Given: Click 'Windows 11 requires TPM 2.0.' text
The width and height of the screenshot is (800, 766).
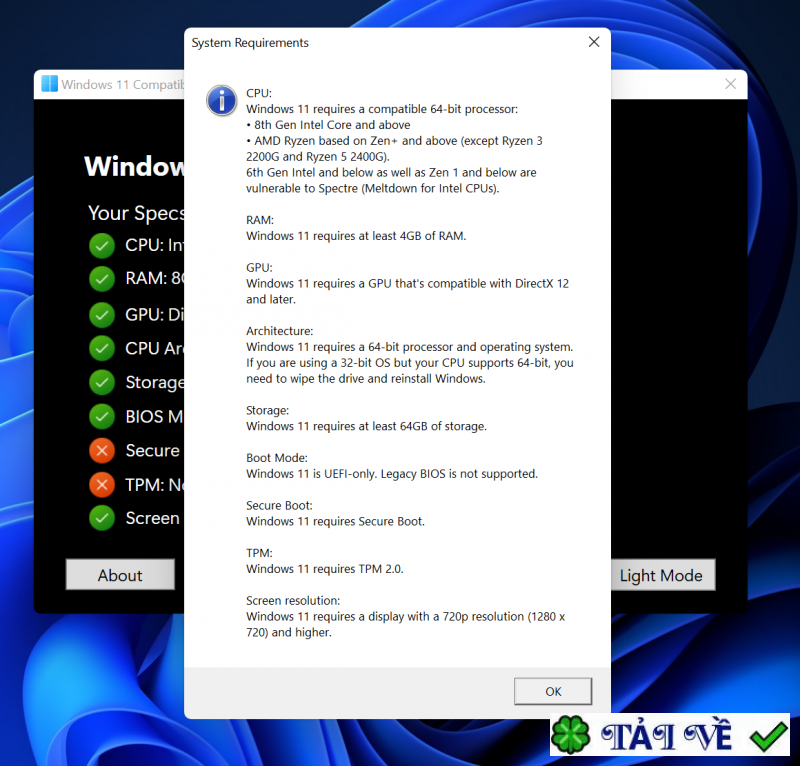Looking at the screenshot, I should (324, 569).
